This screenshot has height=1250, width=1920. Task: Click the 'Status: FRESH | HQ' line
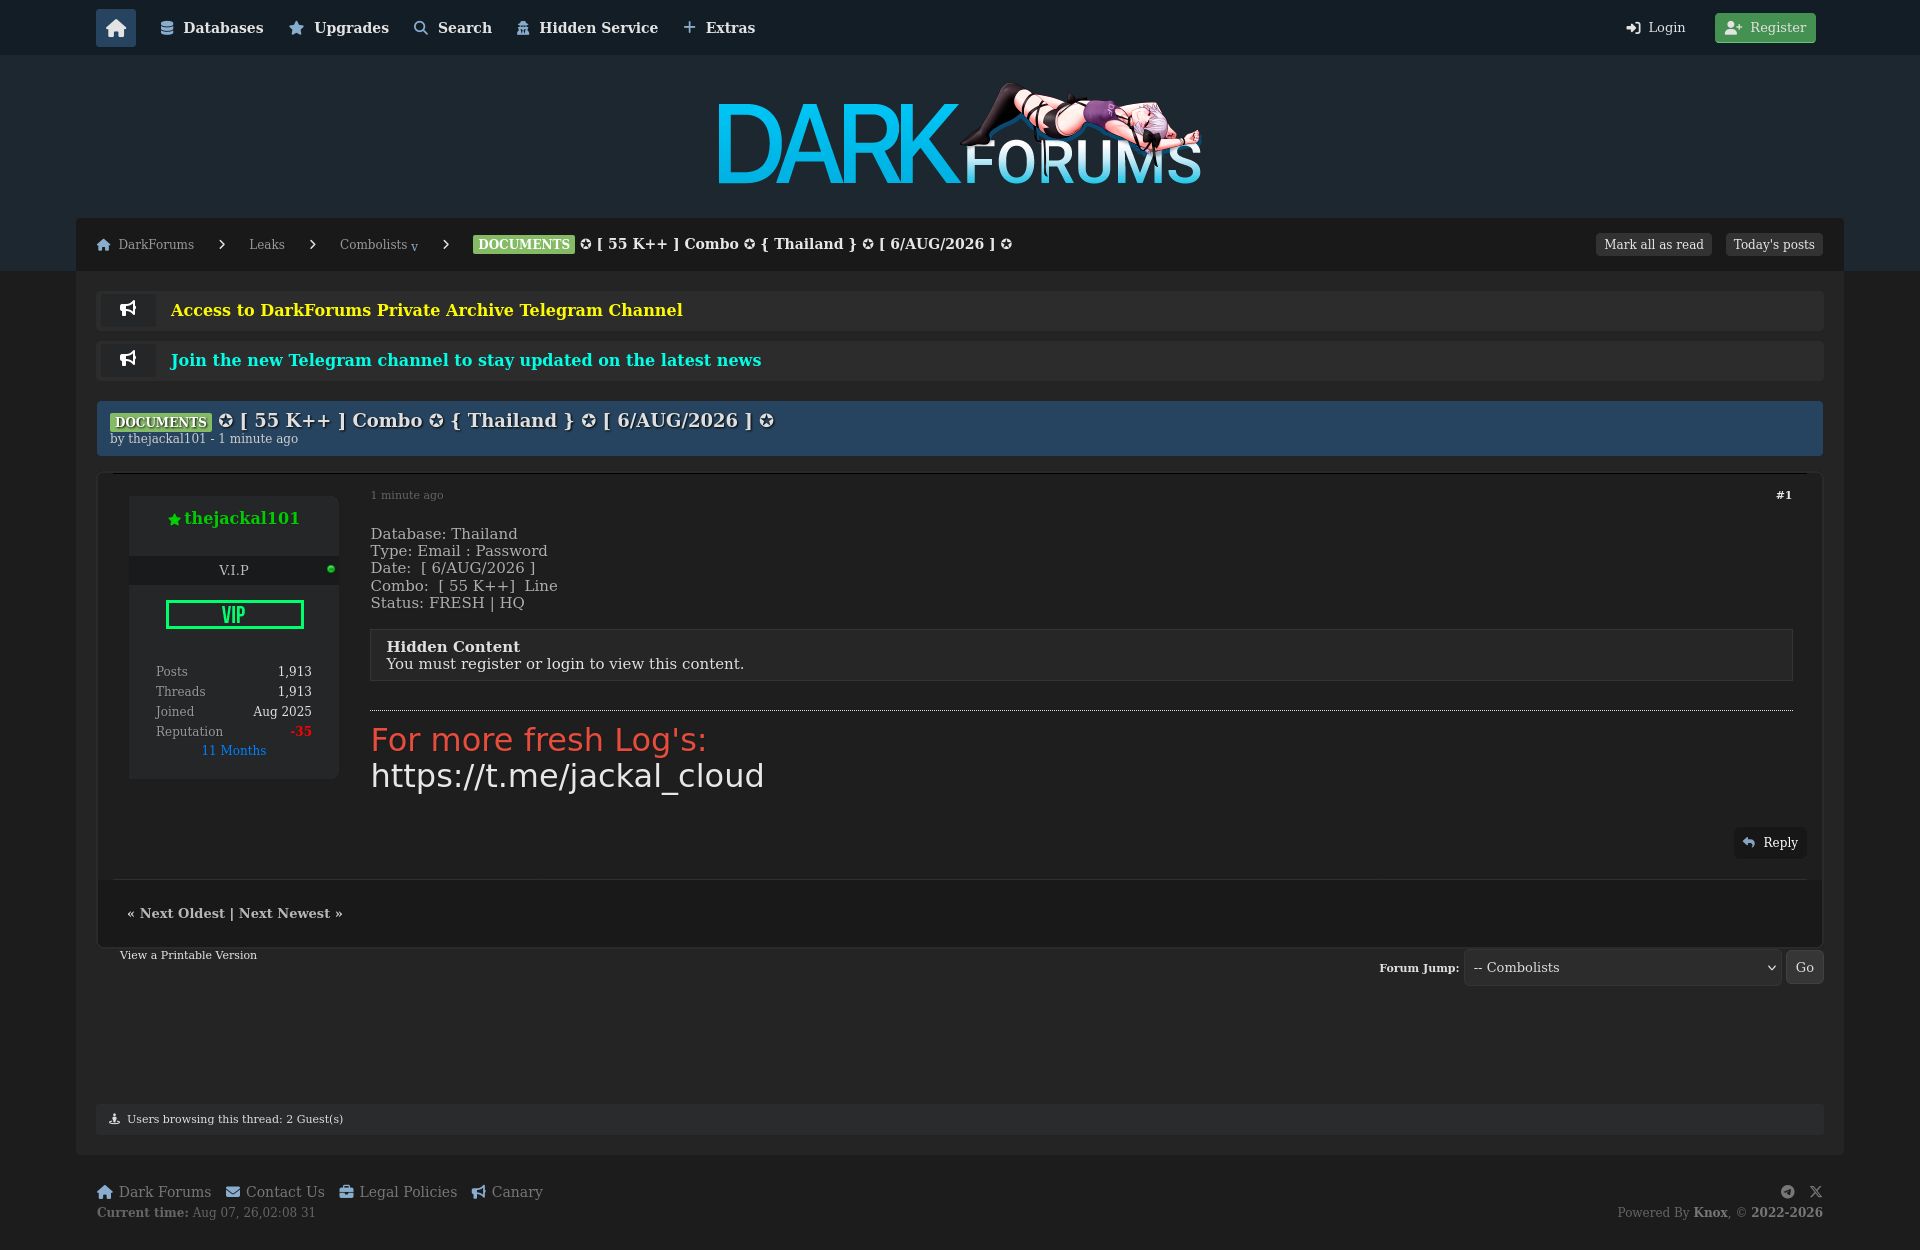point(447,603)
